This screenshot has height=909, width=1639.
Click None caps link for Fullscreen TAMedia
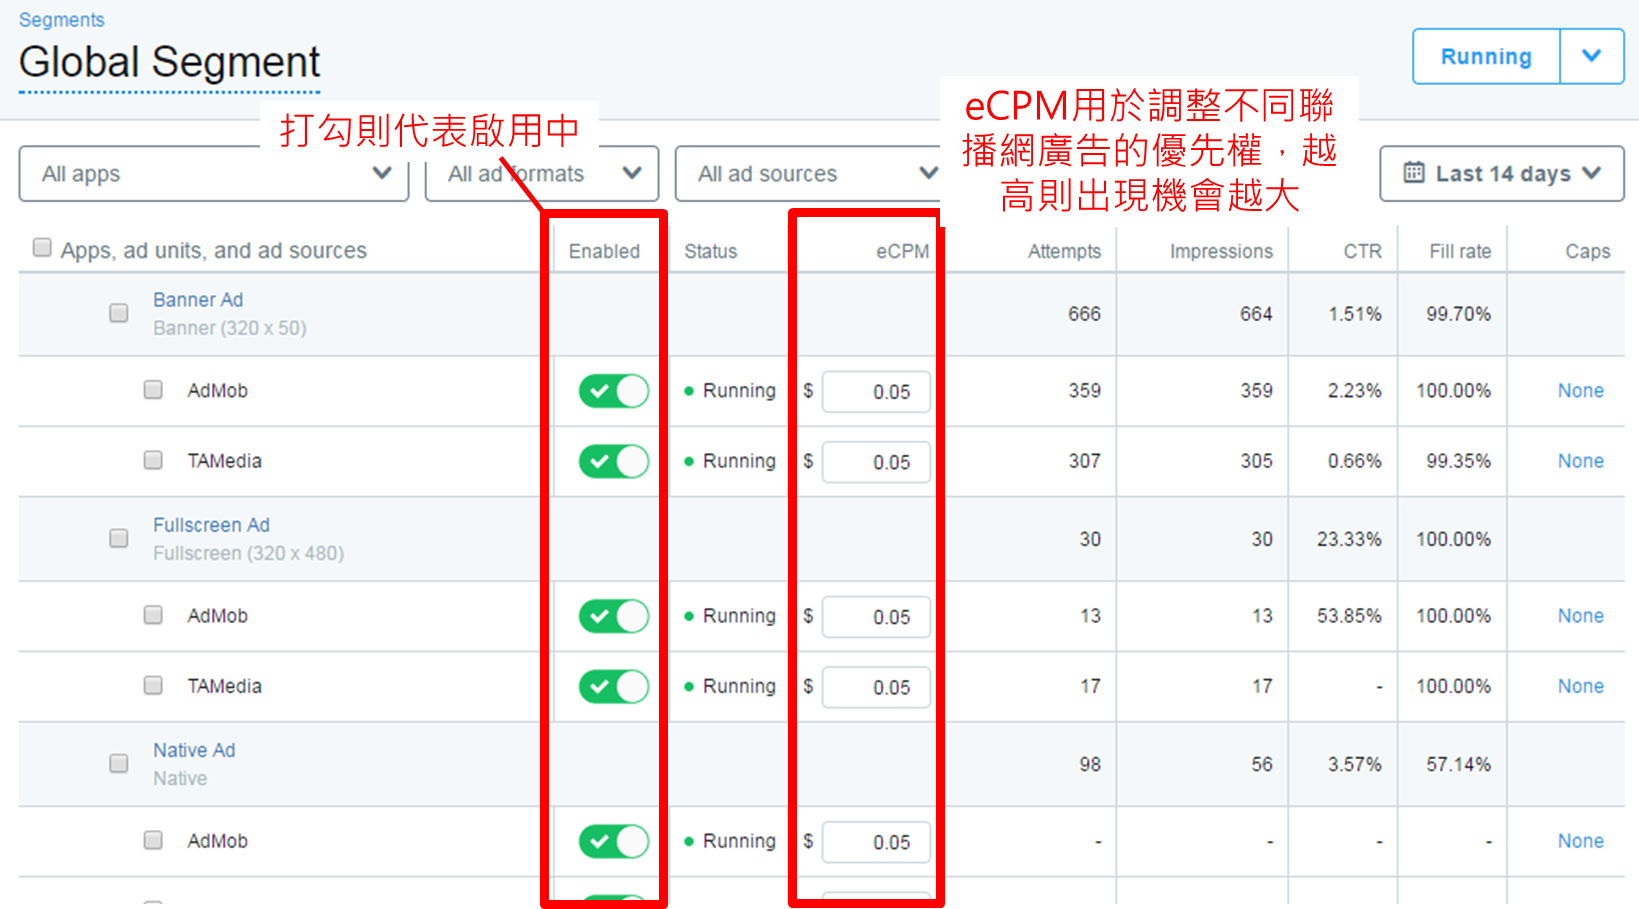(1580, 686)
